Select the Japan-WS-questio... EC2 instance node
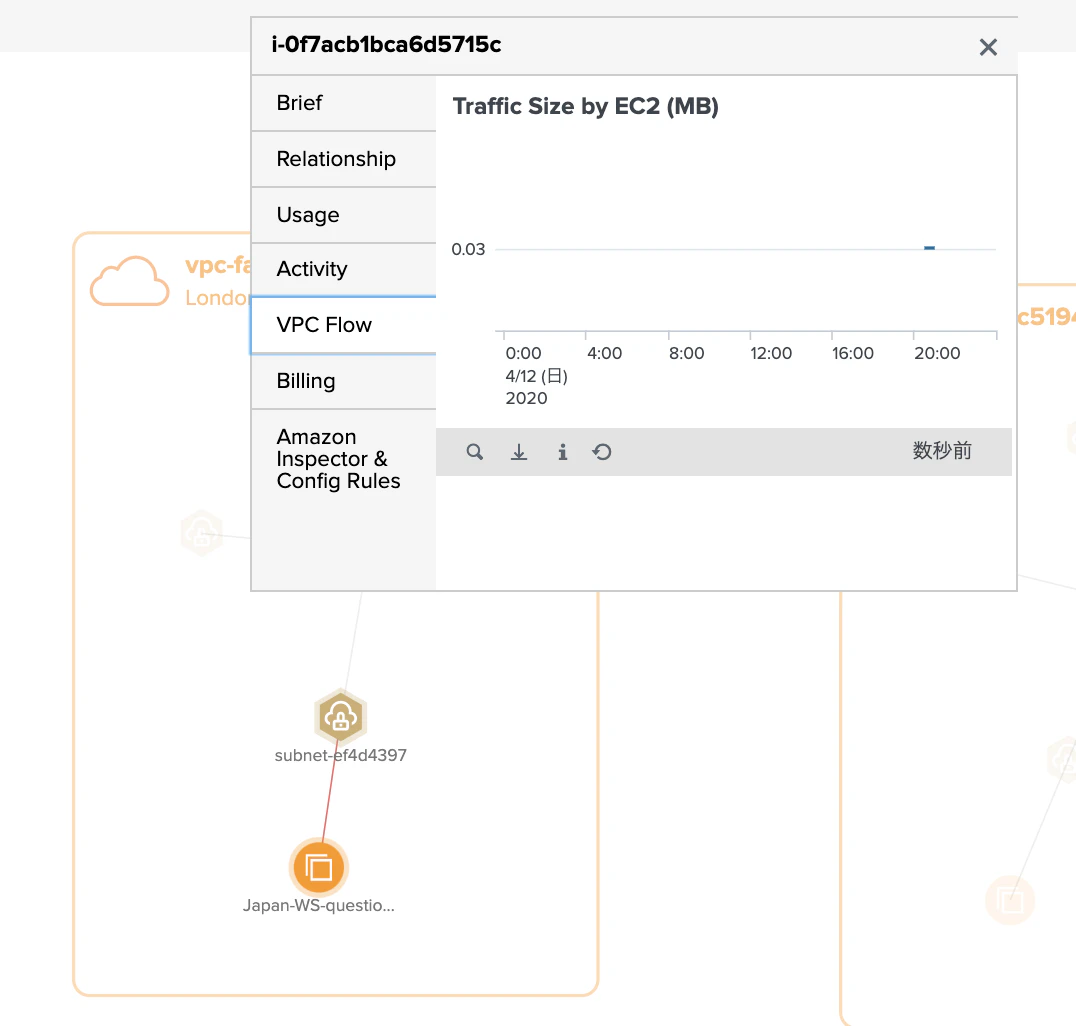Image resolution: width=1076 pixels, height=1026 pixels. (x=318, y=867)
